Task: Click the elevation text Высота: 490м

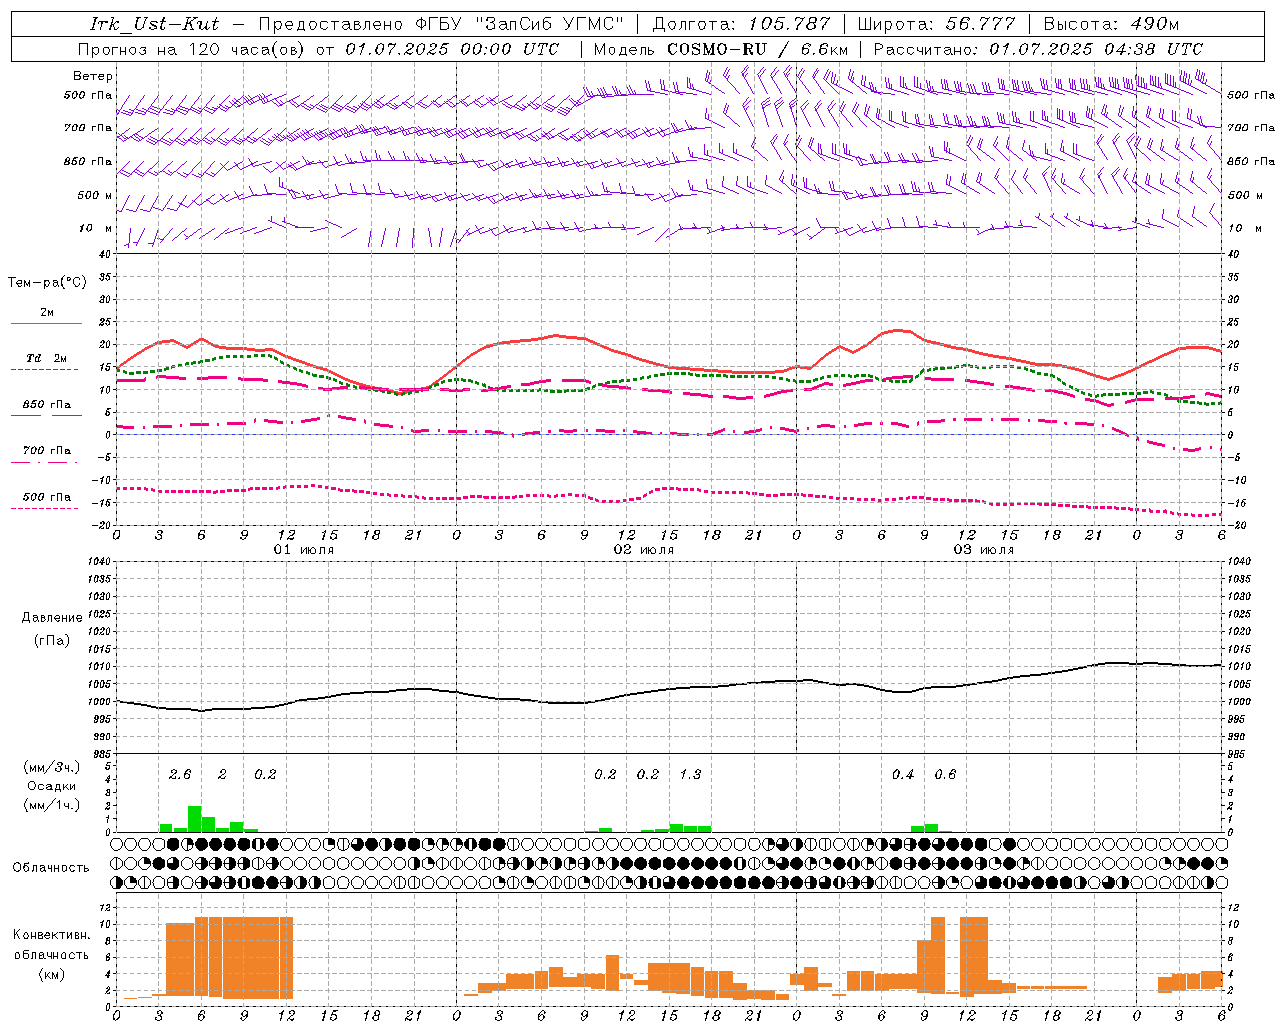Action: (1111, 24)
